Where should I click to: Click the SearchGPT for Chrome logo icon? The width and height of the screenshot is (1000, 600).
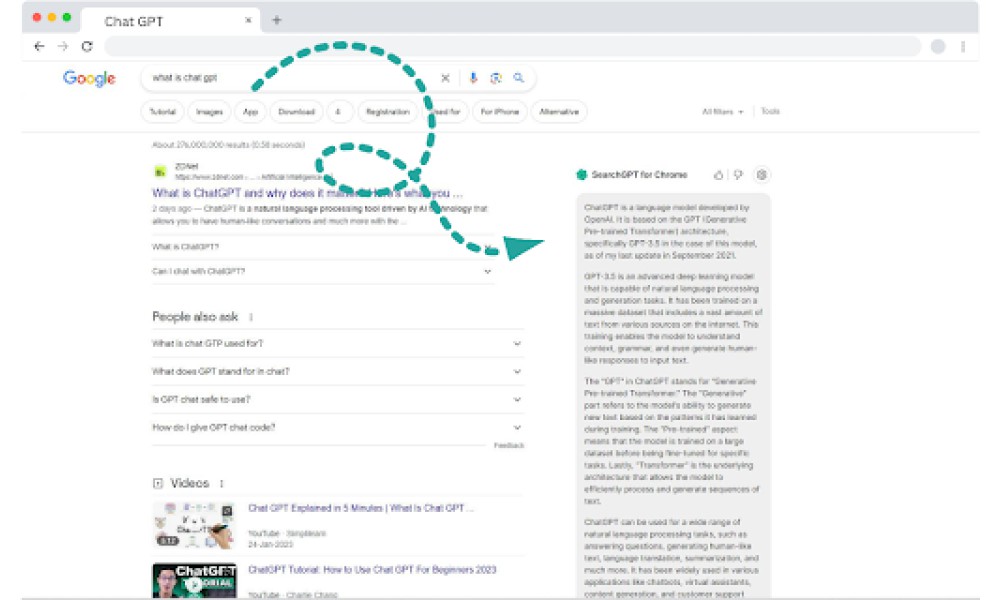point(582,175)
